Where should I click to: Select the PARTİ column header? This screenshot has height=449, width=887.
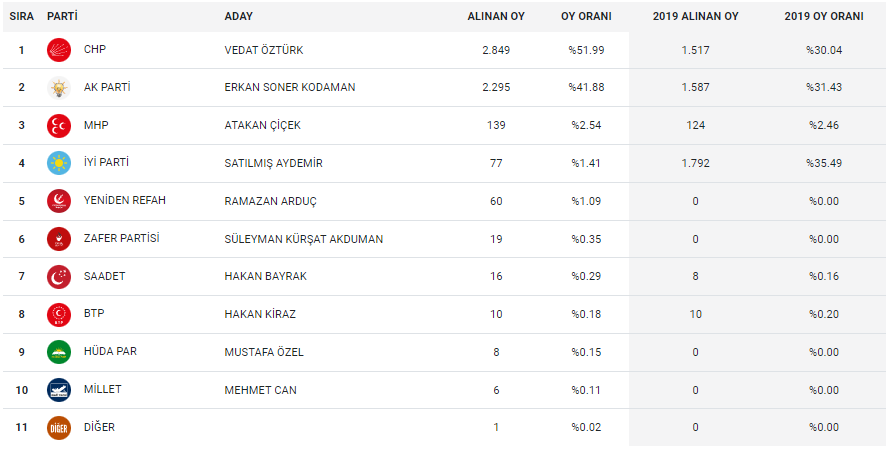click(62, 16)
